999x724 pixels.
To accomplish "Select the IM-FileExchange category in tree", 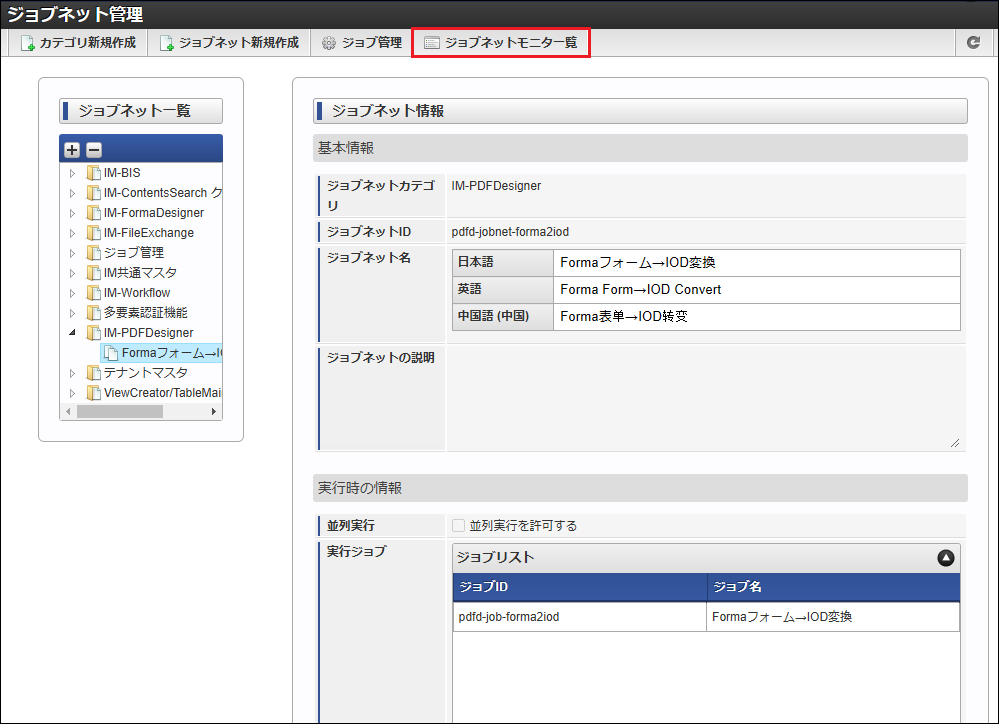I will point(148,233).
